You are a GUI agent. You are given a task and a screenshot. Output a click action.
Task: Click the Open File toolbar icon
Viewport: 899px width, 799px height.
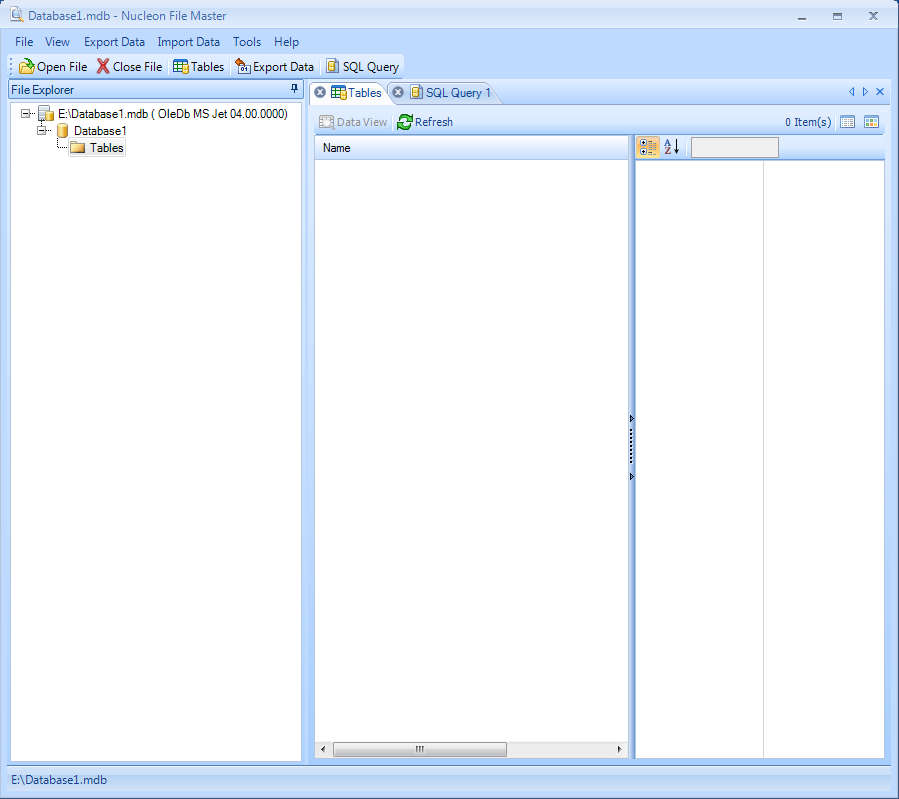coord(27,67)
